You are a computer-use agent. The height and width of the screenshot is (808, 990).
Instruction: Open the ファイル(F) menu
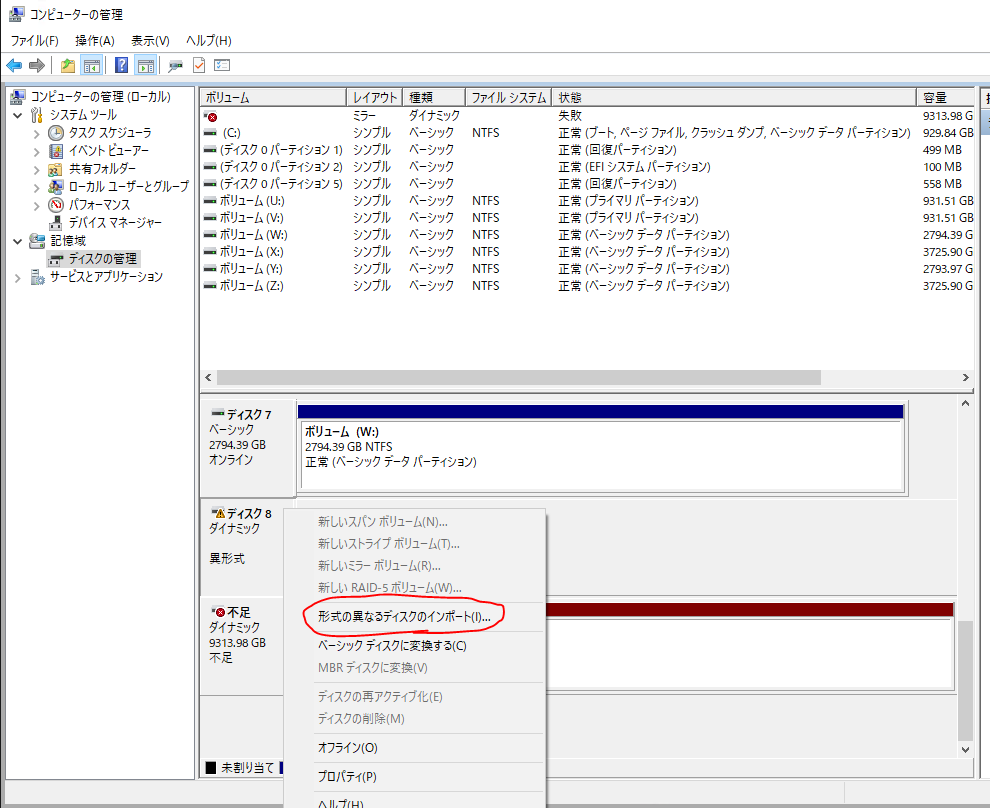(35, 41)
